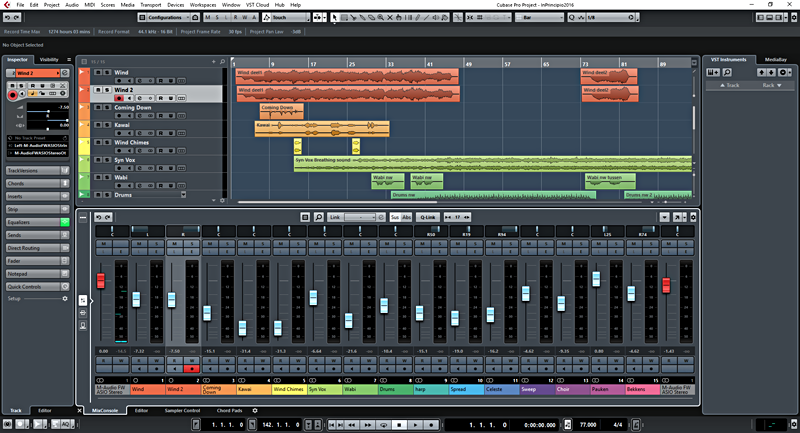Click bar 49 on the timeline ruler
Image resolution: width=800 pixels, height=433 pixels.
[466, 64]
